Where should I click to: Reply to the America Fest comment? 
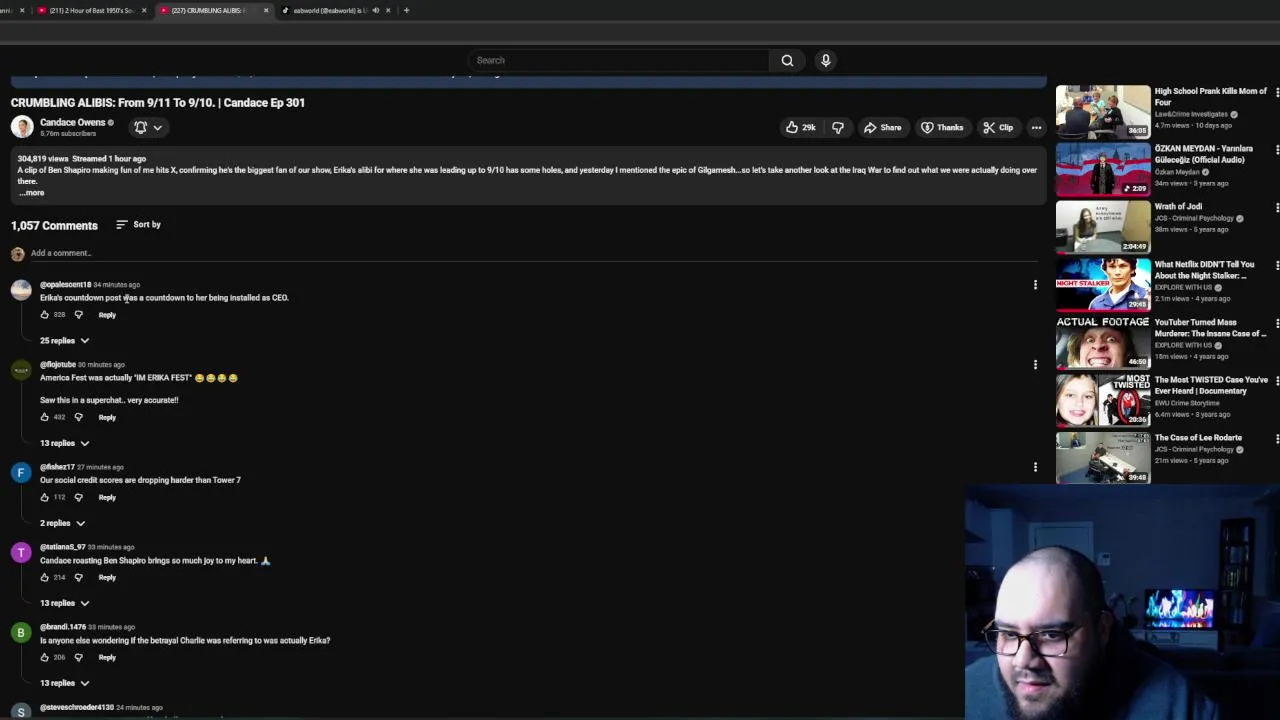pyautogui.click(x=107, y=417)
